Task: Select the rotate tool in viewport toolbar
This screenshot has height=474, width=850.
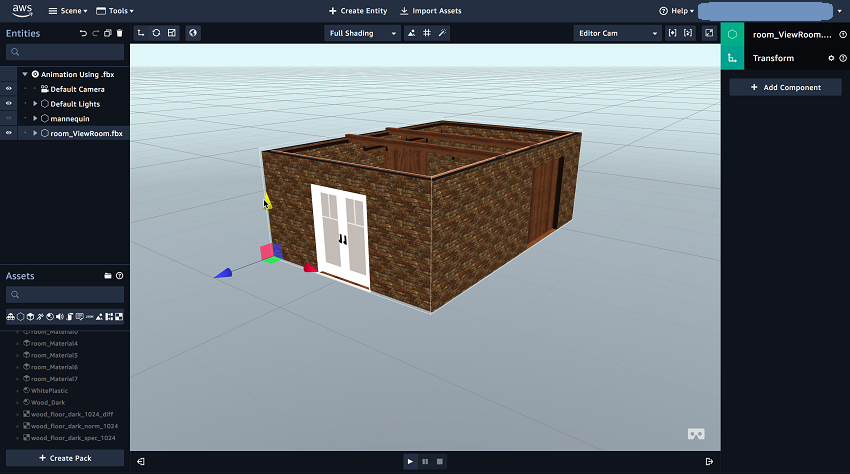Action: pyautogui.click(x=156, y=33)
